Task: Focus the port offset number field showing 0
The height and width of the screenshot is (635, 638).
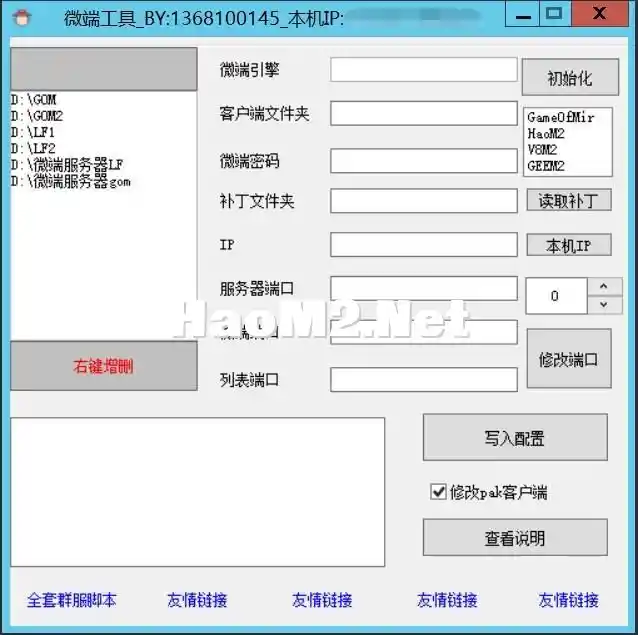Action: point(556,296)
